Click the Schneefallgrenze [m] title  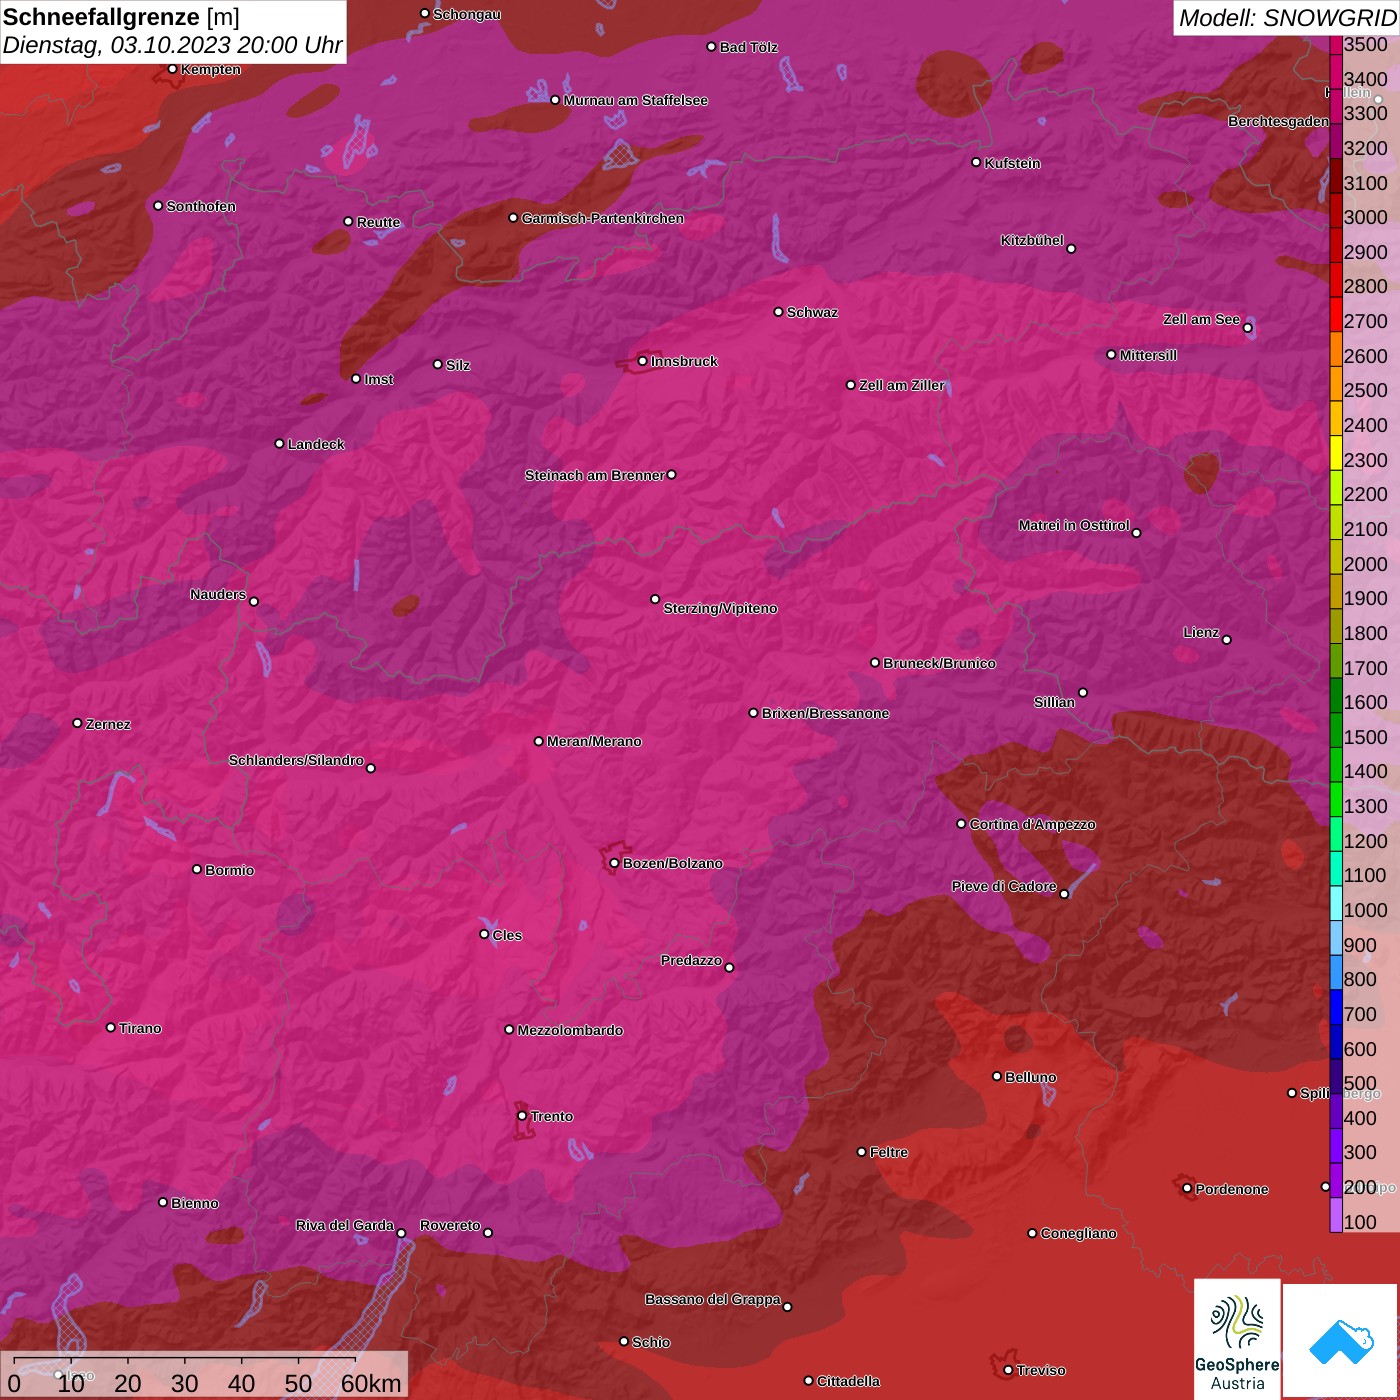(x=121, y=18)
